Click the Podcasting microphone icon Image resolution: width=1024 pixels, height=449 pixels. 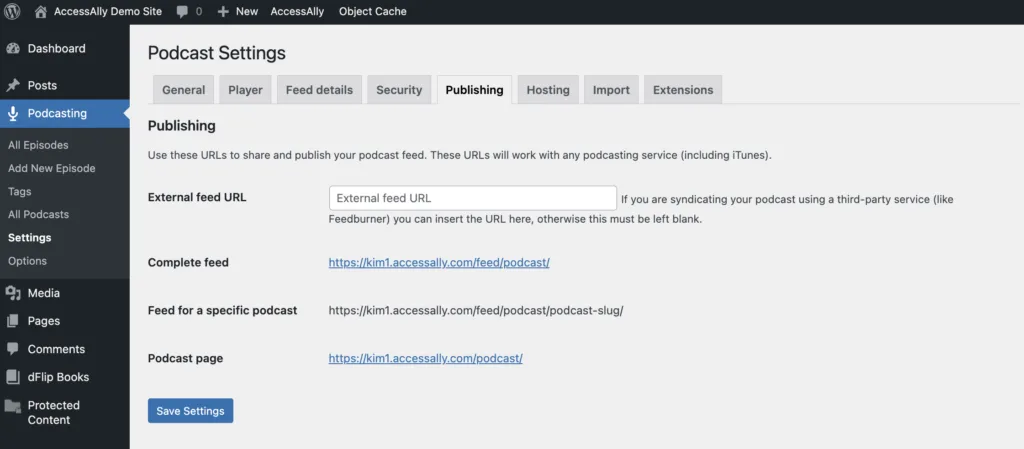(12, 114)
